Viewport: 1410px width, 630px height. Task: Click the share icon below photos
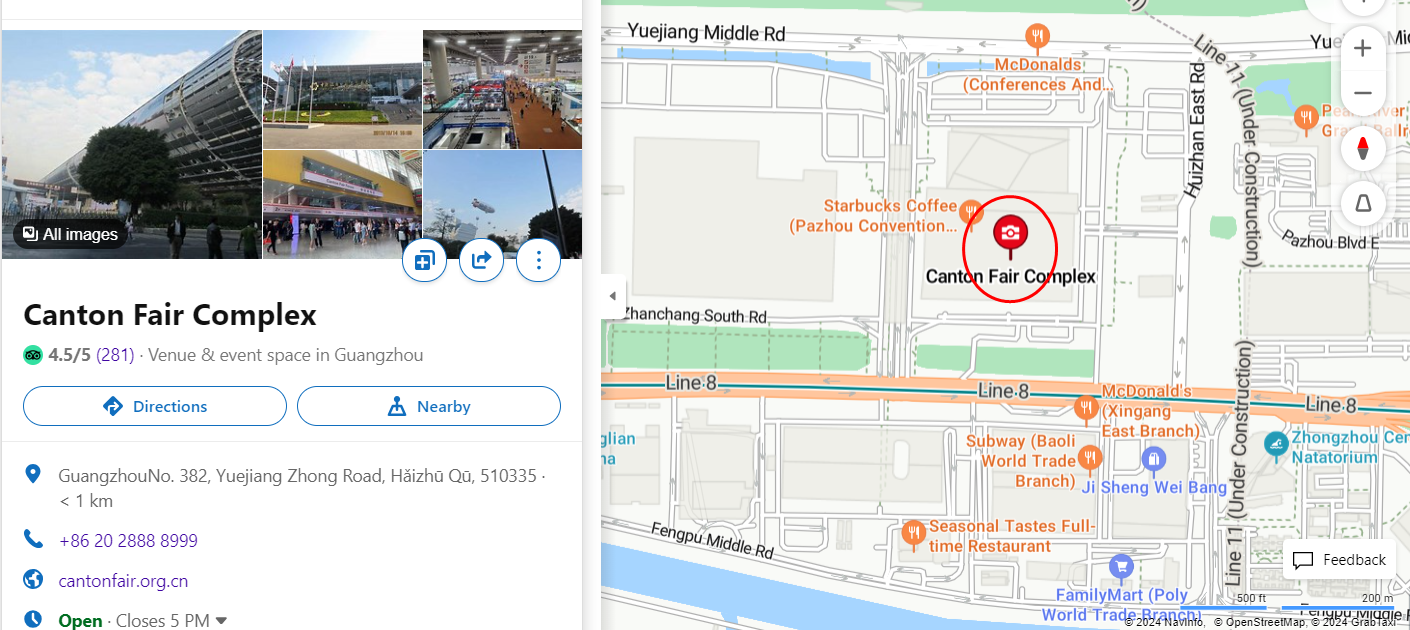(481, 261)
